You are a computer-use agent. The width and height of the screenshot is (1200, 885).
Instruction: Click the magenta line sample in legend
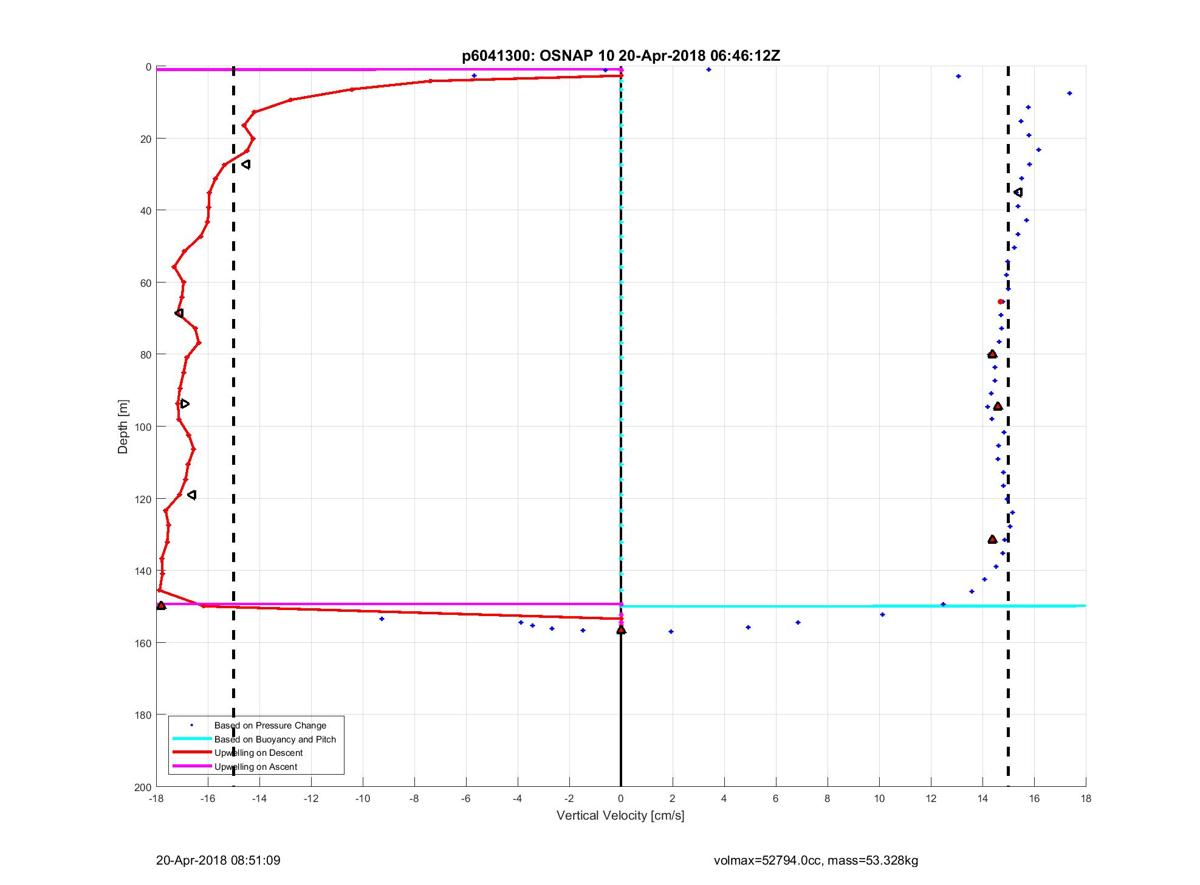[x=191, y=767]
